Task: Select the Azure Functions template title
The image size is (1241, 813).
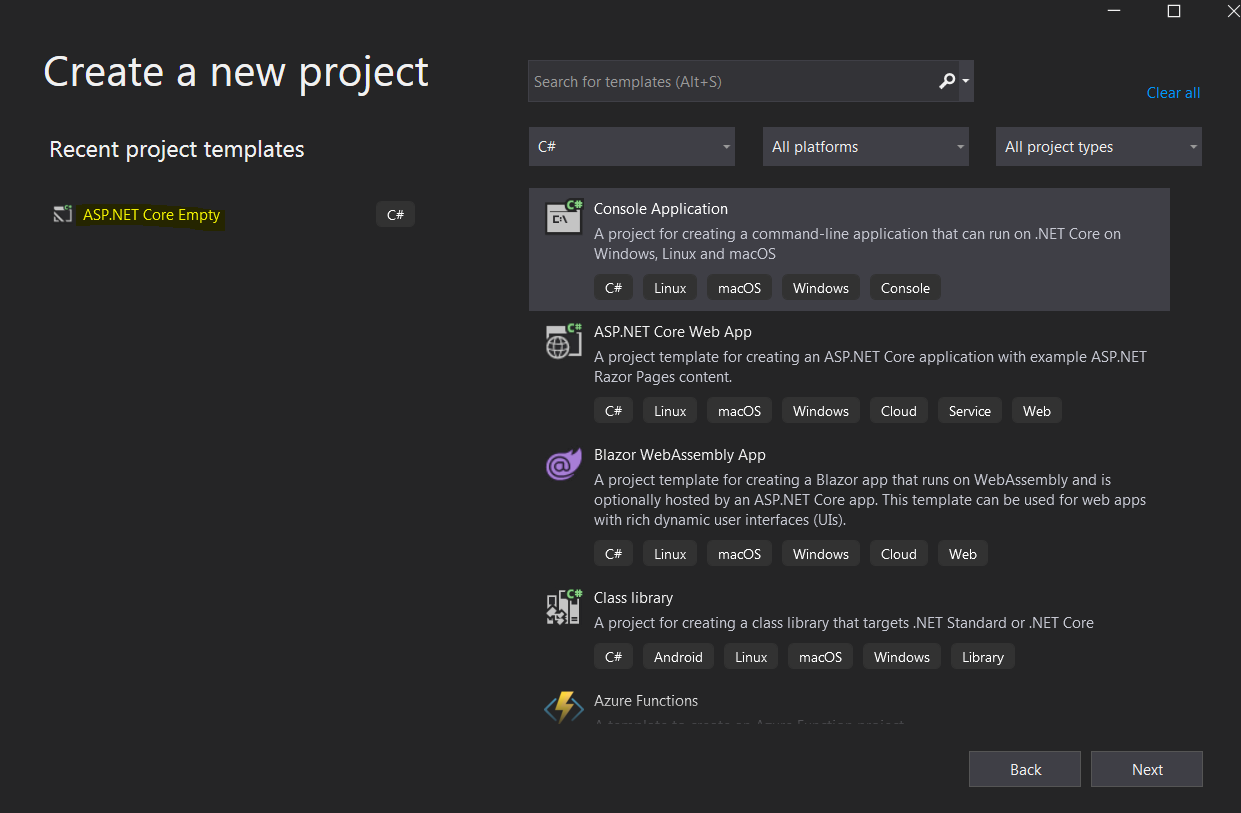Action: [x=646, y=701]
